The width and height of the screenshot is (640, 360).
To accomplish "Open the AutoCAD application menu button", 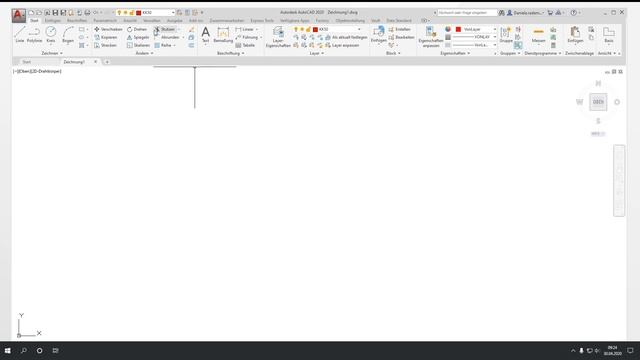I will (x=18, y=15).
